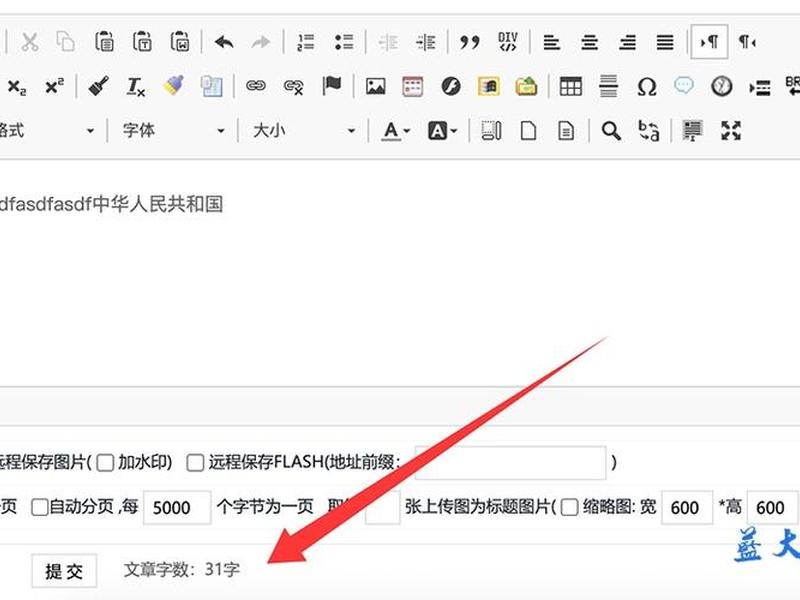Insert an image
Viewport: 800px width, 600px height.
(376, 86)
